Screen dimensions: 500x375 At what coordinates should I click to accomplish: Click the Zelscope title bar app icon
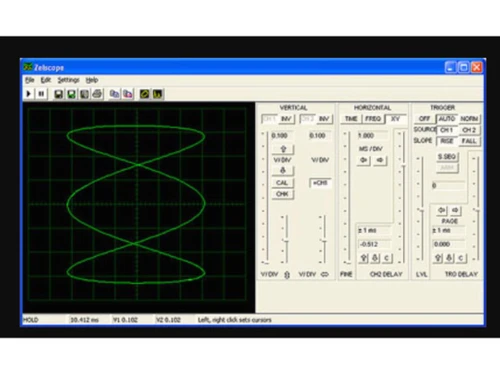click(28, 68)
